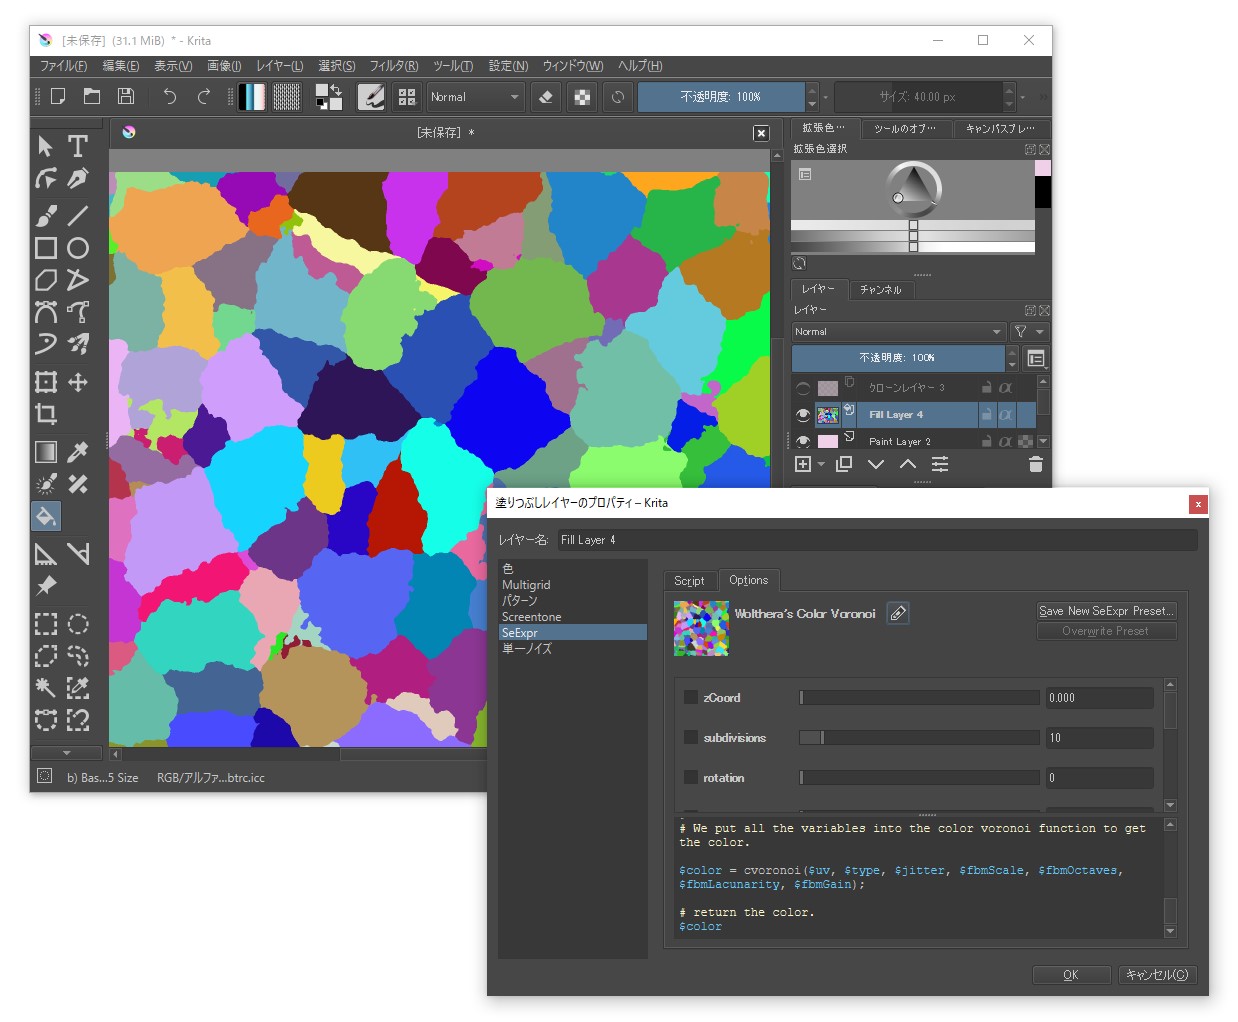Switch to the Script tab
Viewport: 1238px width, 1022px height.
(x=689, y=580)
